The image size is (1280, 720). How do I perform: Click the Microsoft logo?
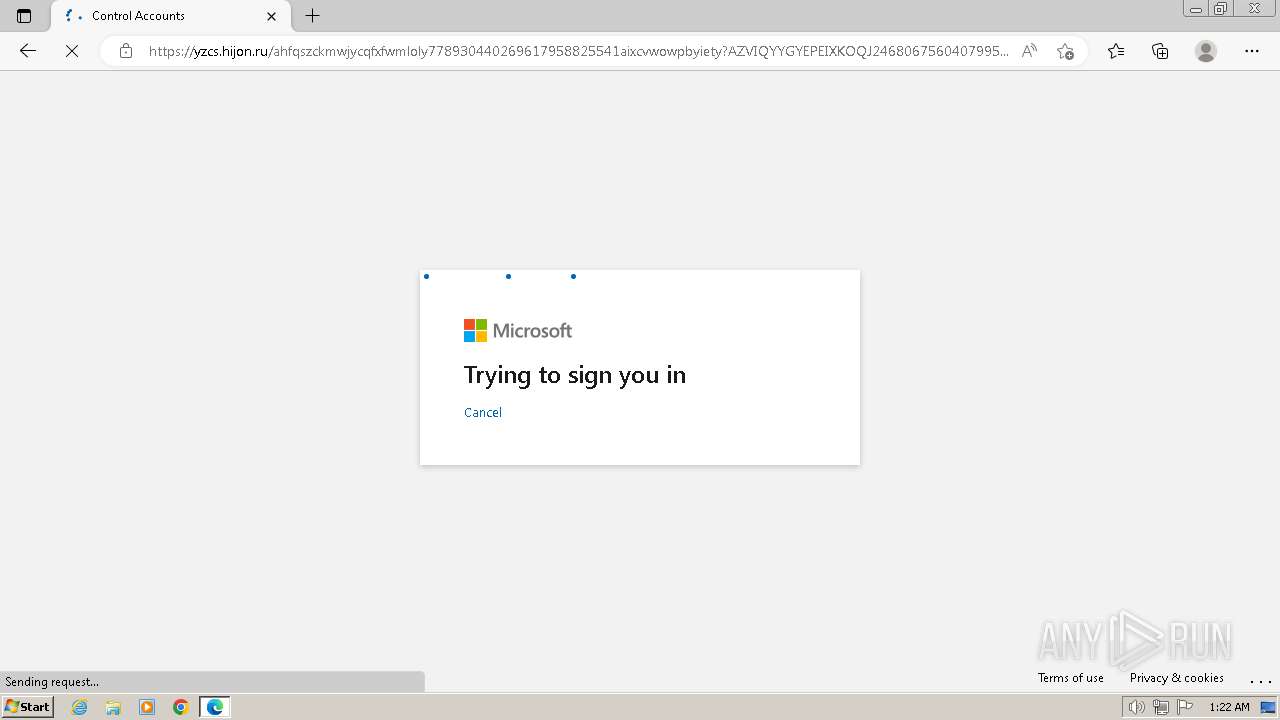point(518,331)
